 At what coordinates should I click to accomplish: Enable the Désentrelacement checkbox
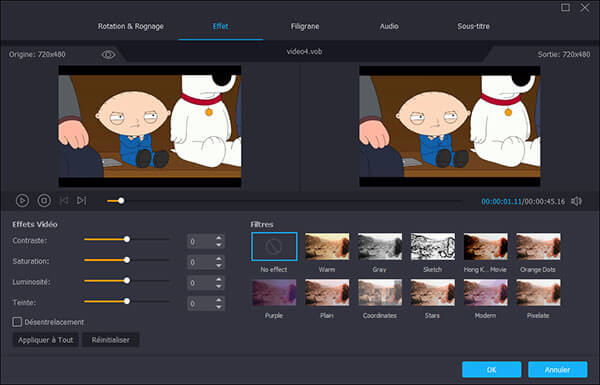17,322
